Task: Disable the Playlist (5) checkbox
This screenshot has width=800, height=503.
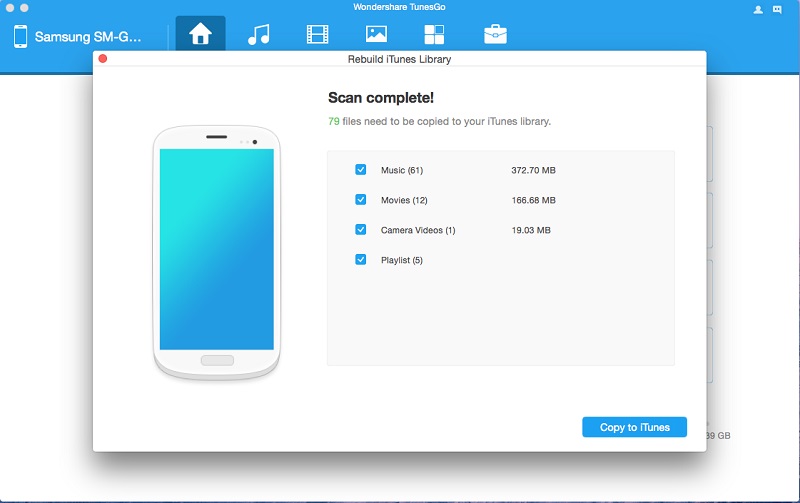Action: coord(361,260)
